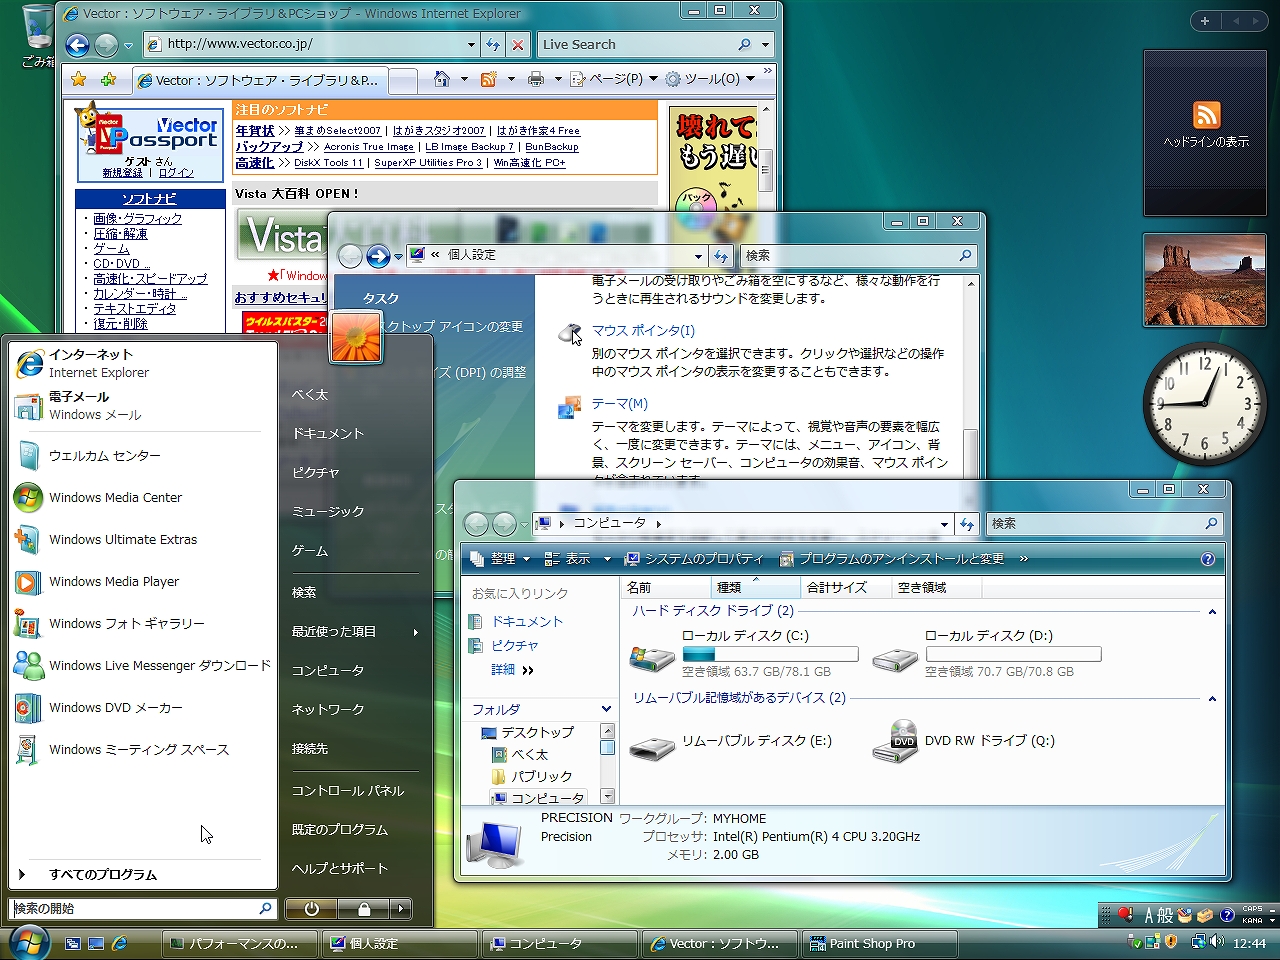Open the IE address bar dropdown arrow
Image resolution: width=1280 pixels, height=960 pixels.
471,44
